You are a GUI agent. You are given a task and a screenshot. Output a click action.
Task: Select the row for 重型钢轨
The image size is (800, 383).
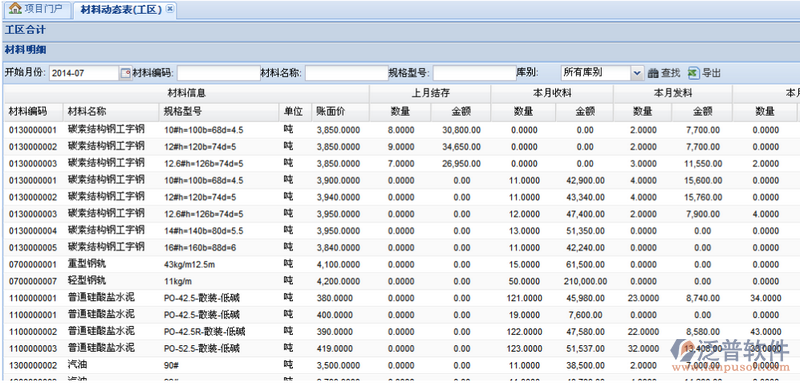point(400,265)
